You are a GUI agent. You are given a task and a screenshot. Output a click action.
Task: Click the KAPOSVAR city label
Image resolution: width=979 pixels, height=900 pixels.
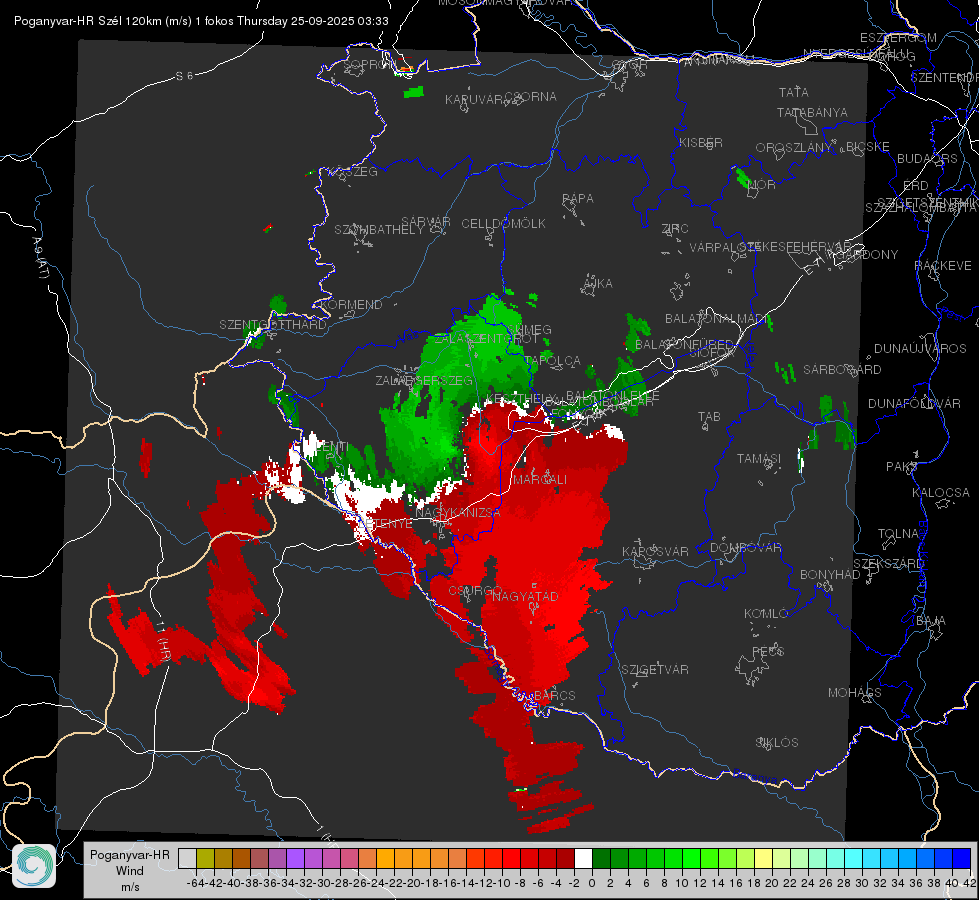click(655, 551)
